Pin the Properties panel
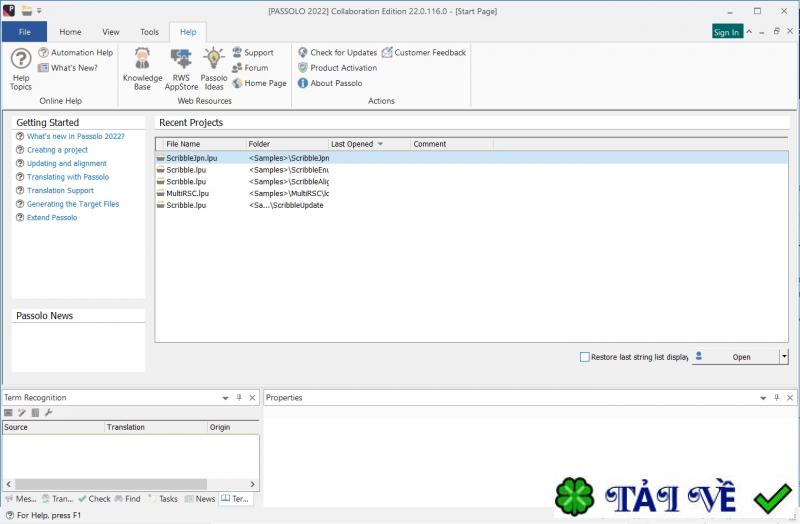 coord(777,397)
